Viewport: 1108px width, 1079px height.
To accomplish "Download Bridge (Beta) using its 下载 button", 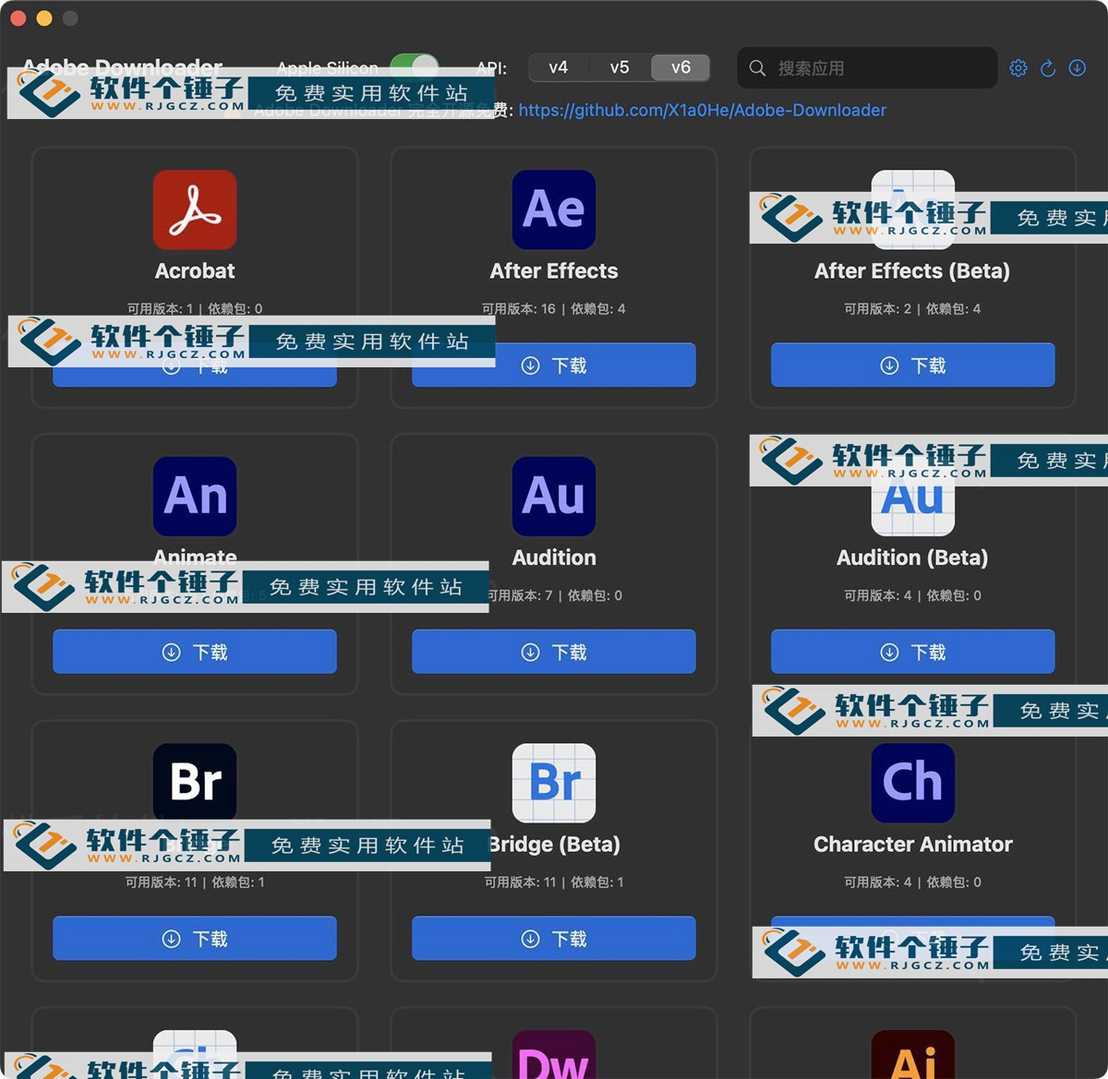I will click(x=554, y=938).
